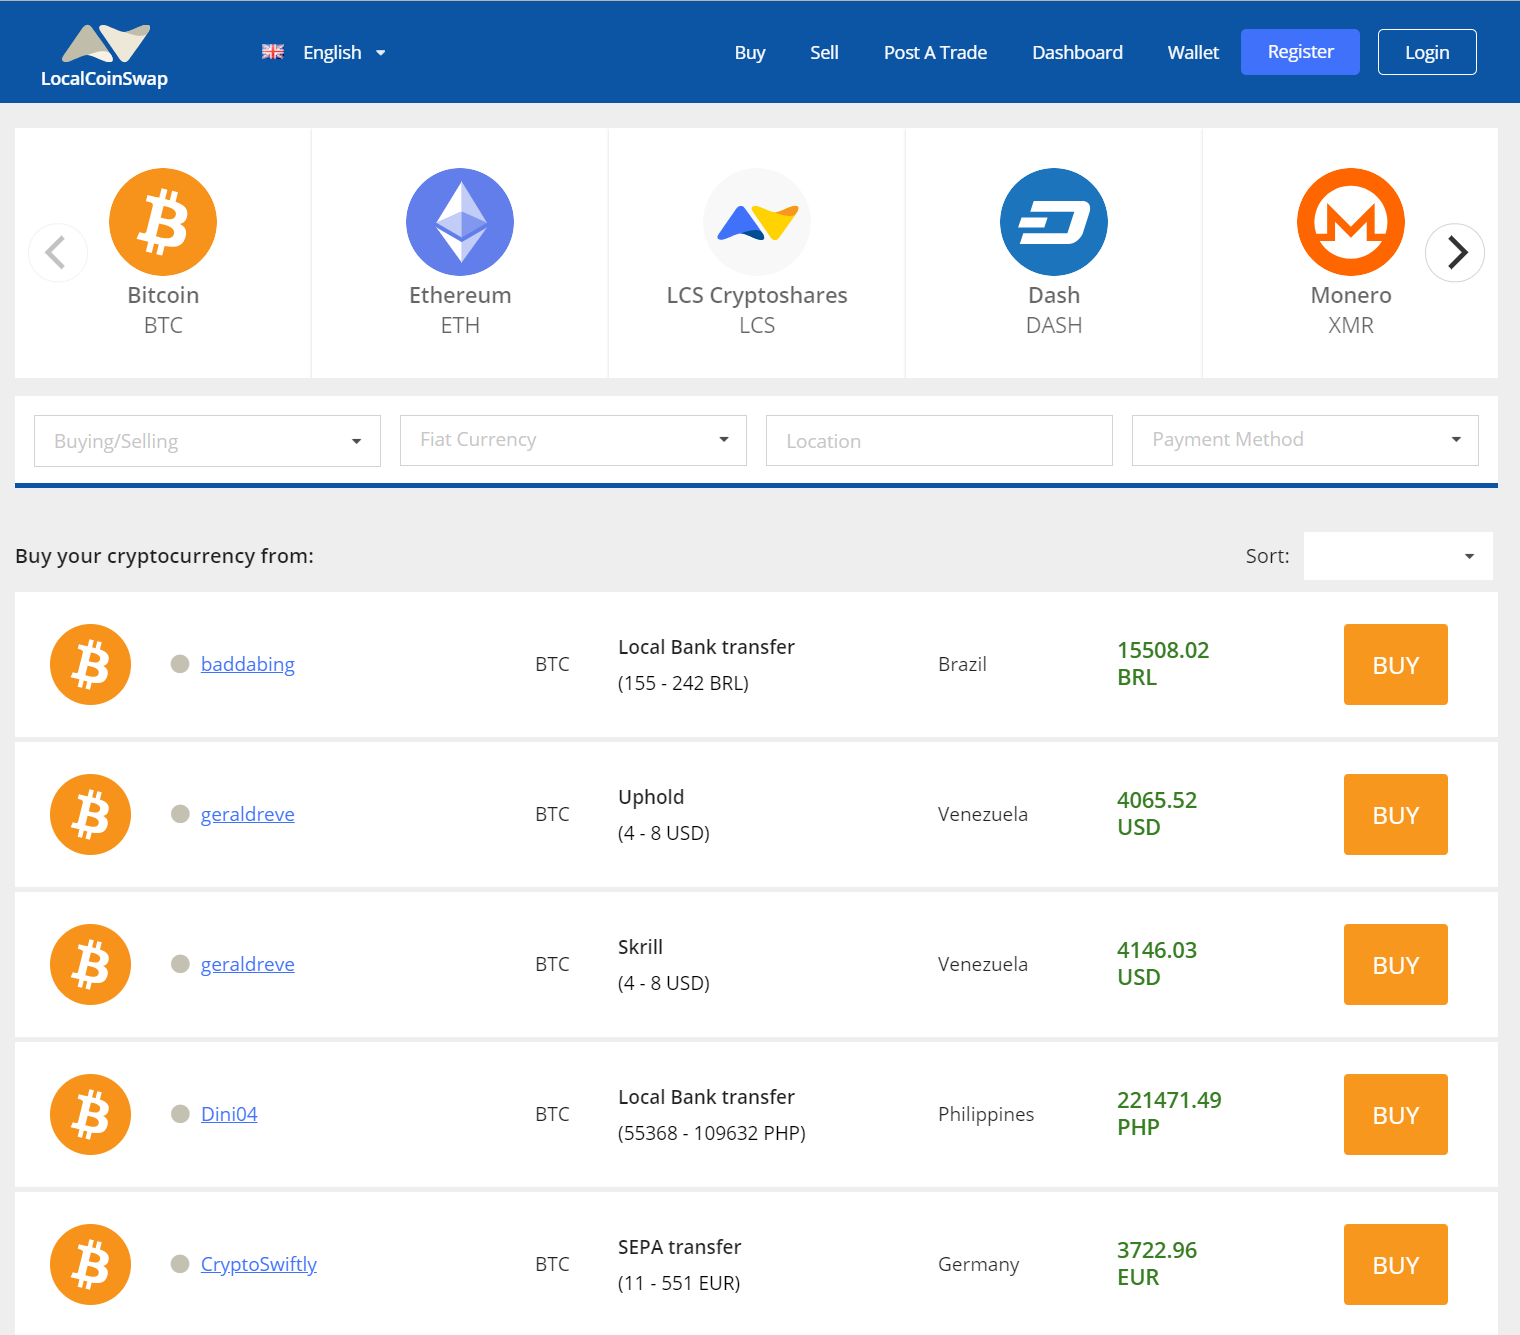1520x1335 pixels.
Task: Open the Fiat Currency dropdown
Action: pos(572,440)
